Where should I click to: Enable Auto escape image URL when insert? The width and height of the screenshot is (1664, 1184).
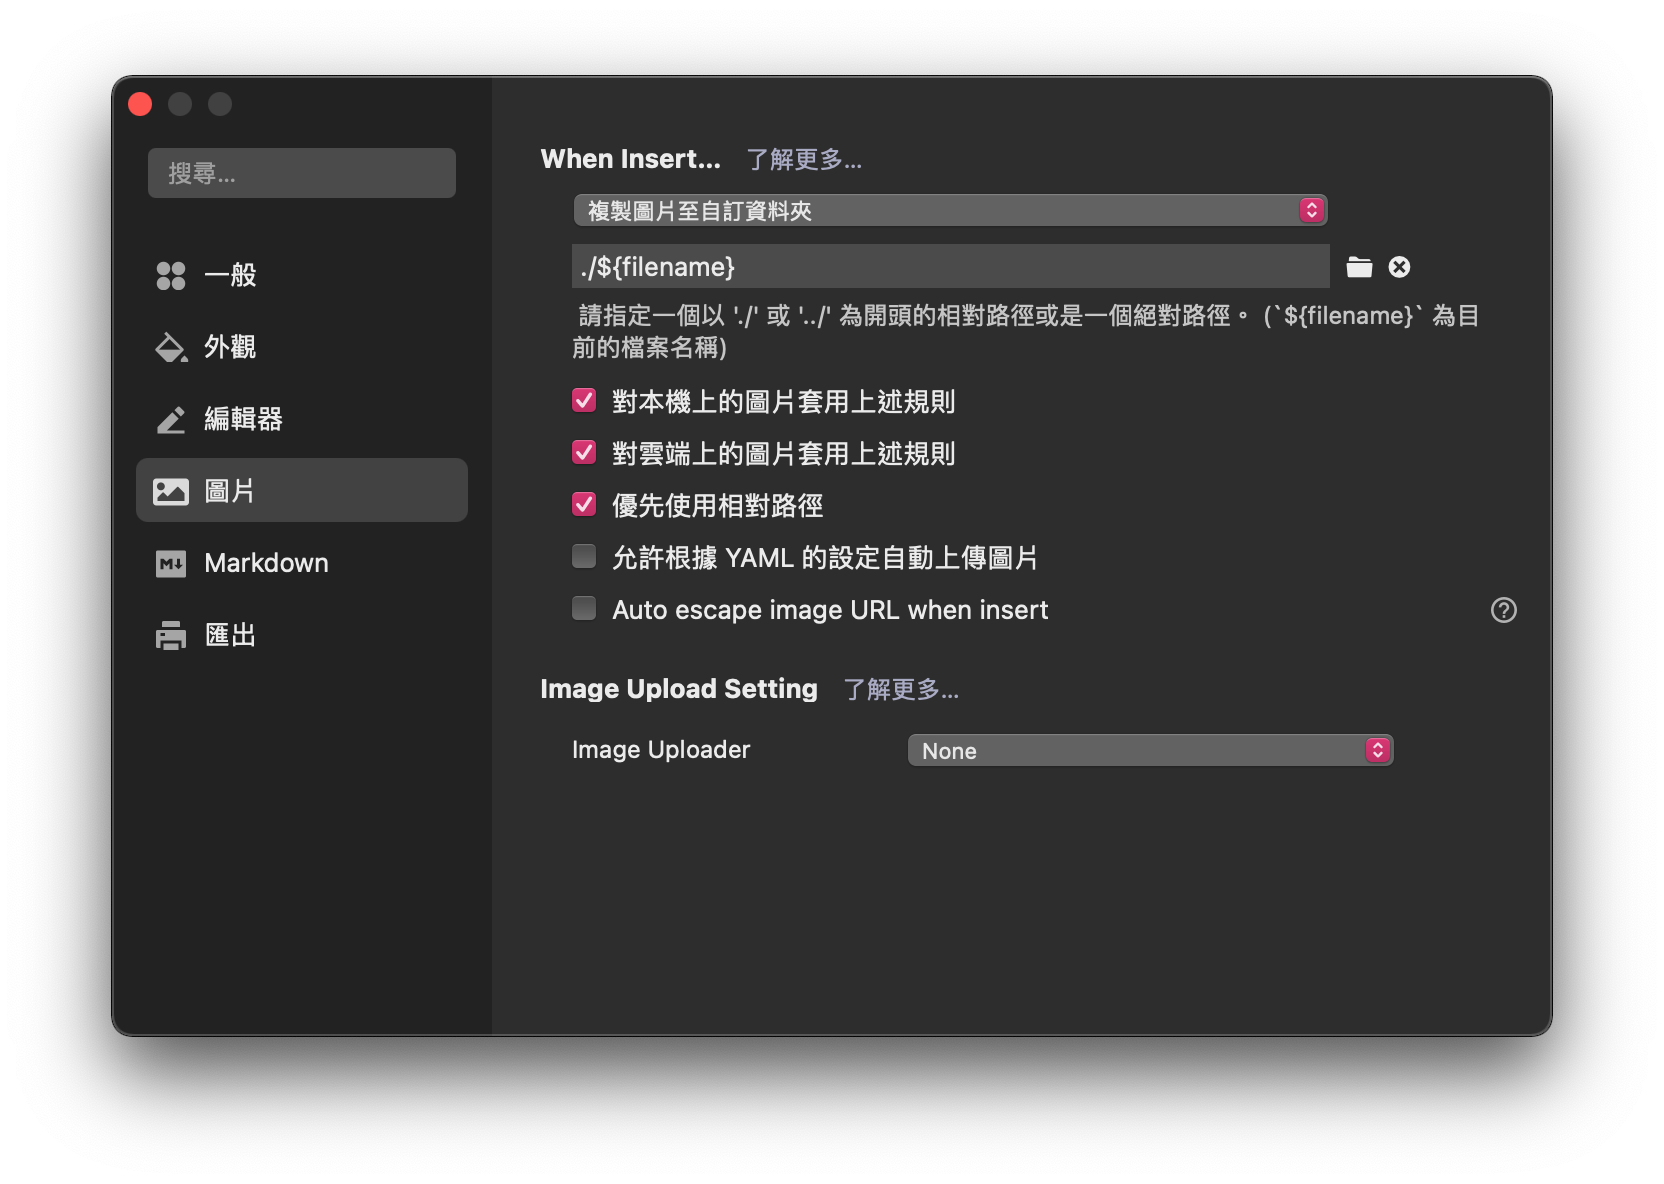pos(584,609)
